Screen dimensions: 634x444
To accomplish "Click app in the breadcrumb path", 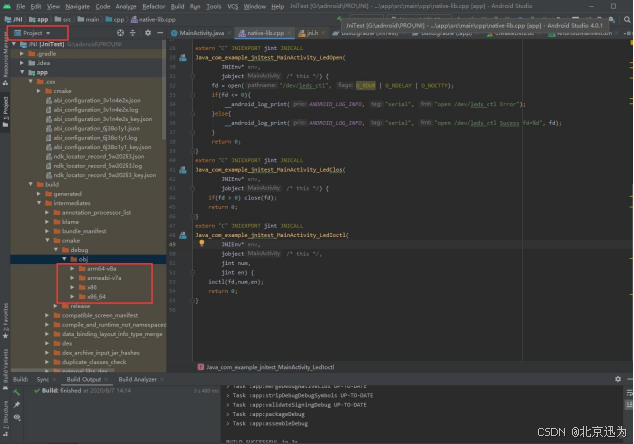I will coord(39,19).
